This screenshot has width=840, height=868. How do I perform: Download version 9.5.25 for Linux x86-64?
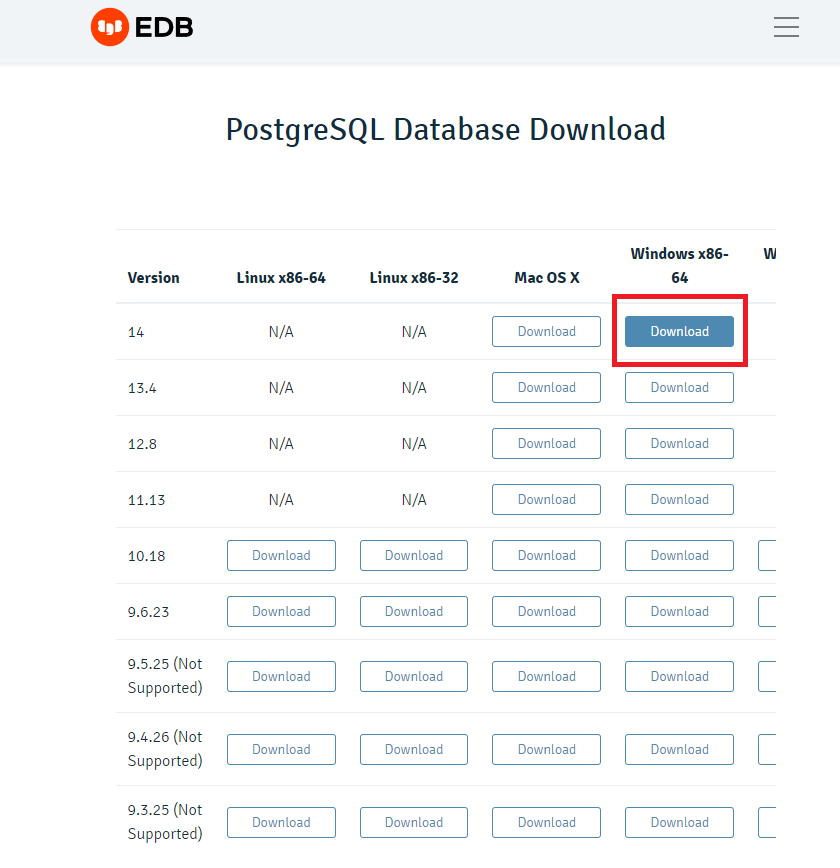[x=281, y=676]
